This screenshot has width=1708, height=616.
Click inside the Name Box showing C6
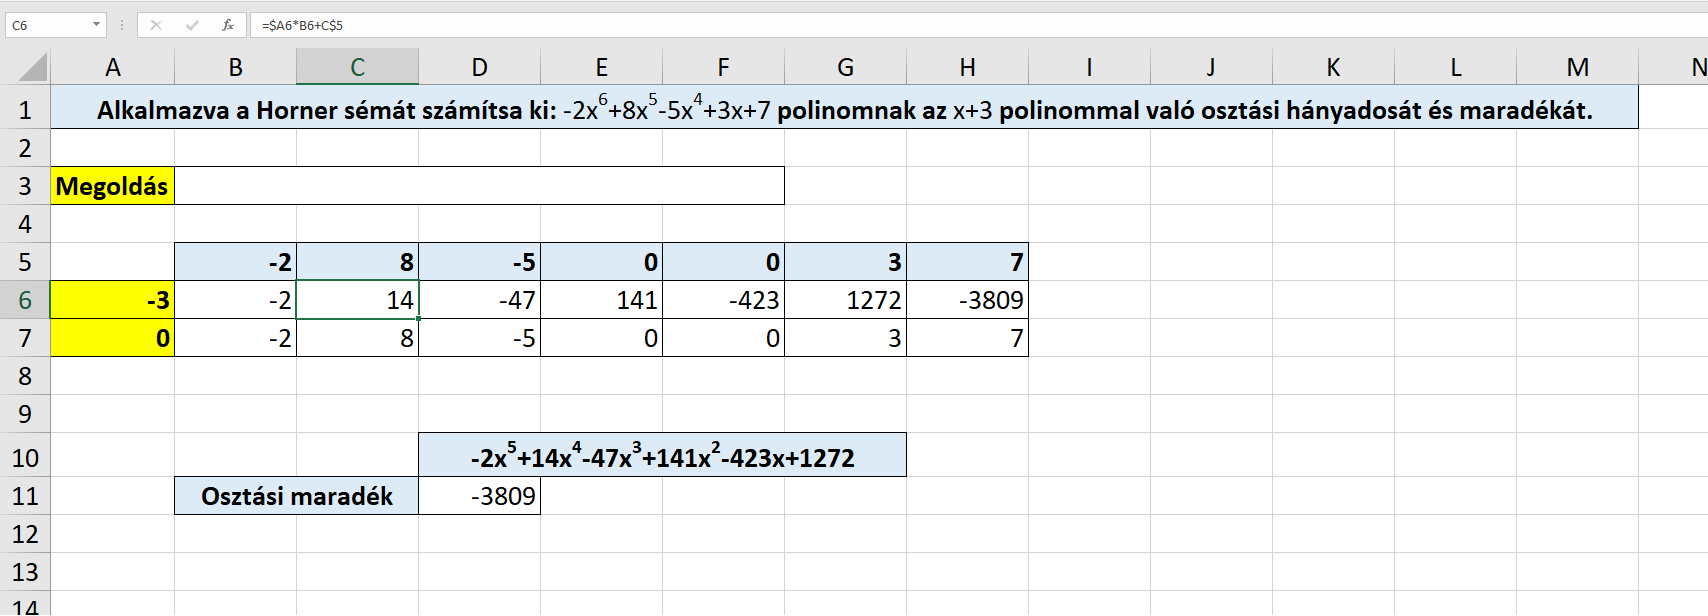(45, 25)
